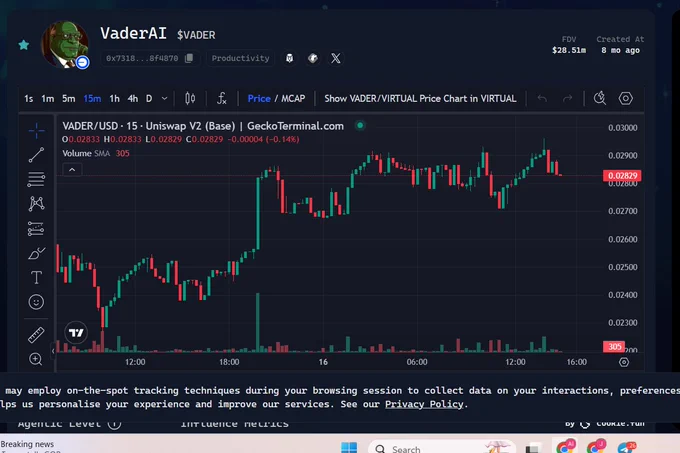
Task: Switch chart interval to 1s
Action: (29, 99)
